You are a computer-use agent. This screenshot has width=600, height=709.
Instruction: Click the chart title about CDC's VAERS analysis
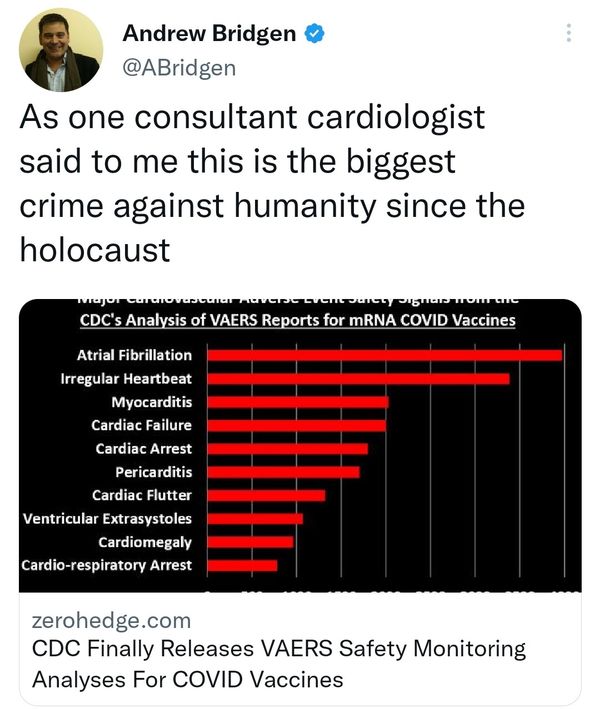tap(298, 320)
